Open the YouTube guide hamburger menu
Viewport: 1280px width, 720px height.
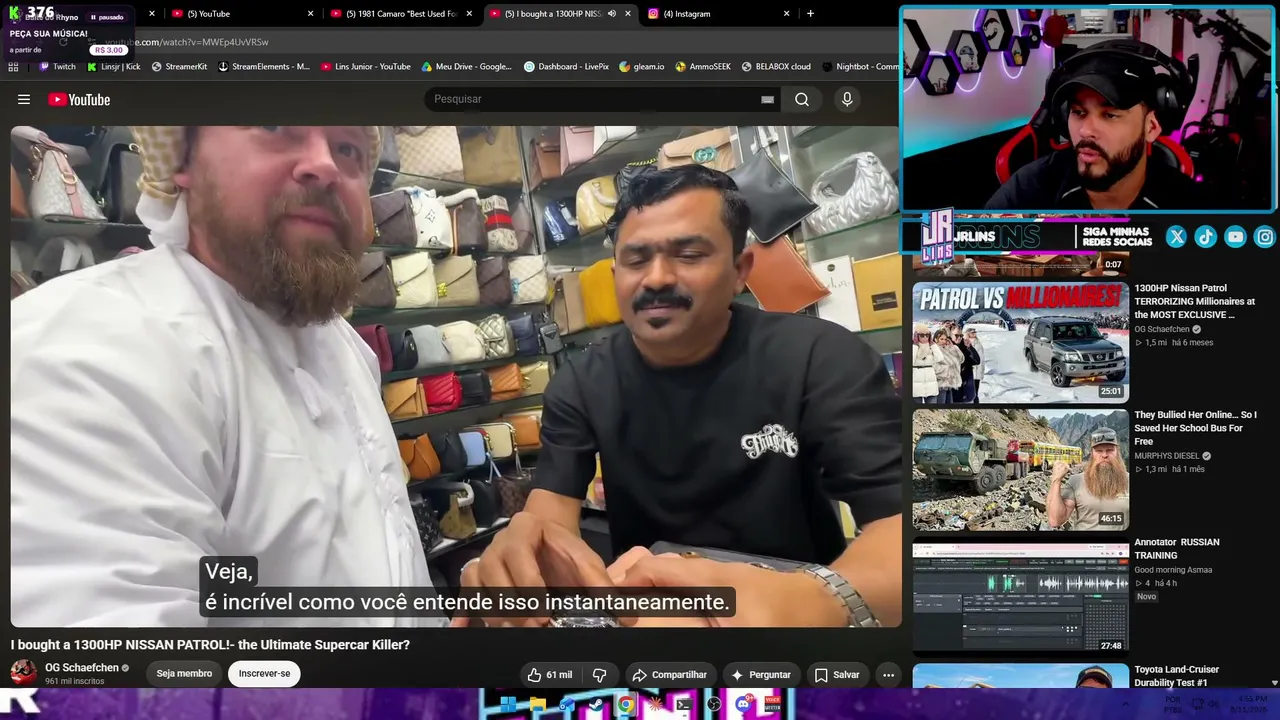click(x=24, y=99)
